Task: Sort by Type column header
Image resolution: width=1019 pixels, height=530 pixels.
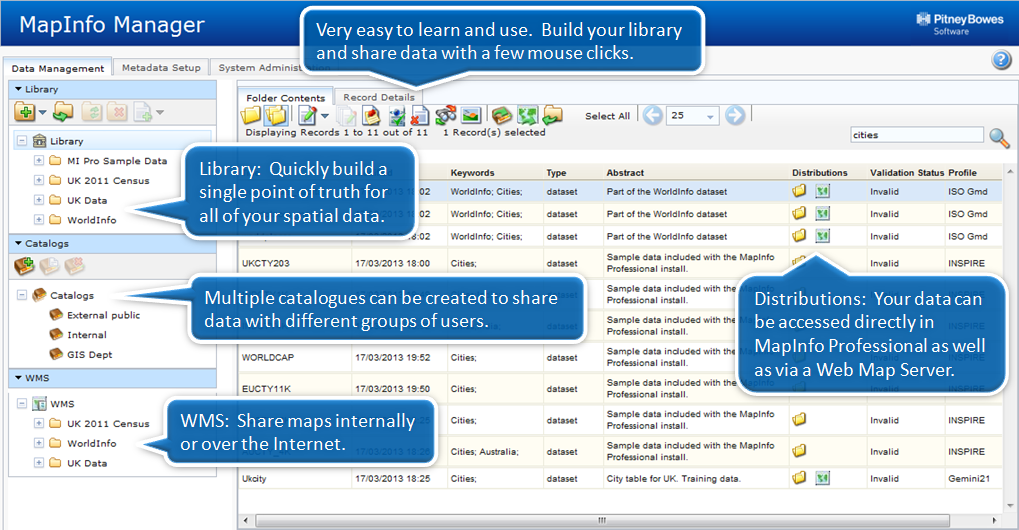Action: click(x=556, y=173)
